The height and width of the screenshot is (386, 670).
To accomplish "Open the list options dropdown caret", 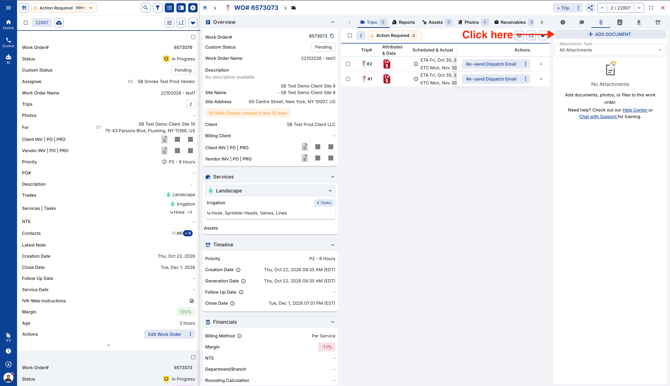I will pos(193,23).
